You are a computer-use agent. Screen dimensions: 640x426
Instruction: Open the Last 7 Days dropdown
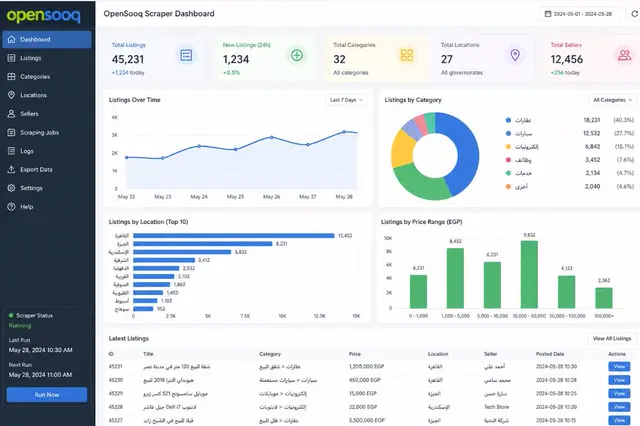click(x=346, y=100)
